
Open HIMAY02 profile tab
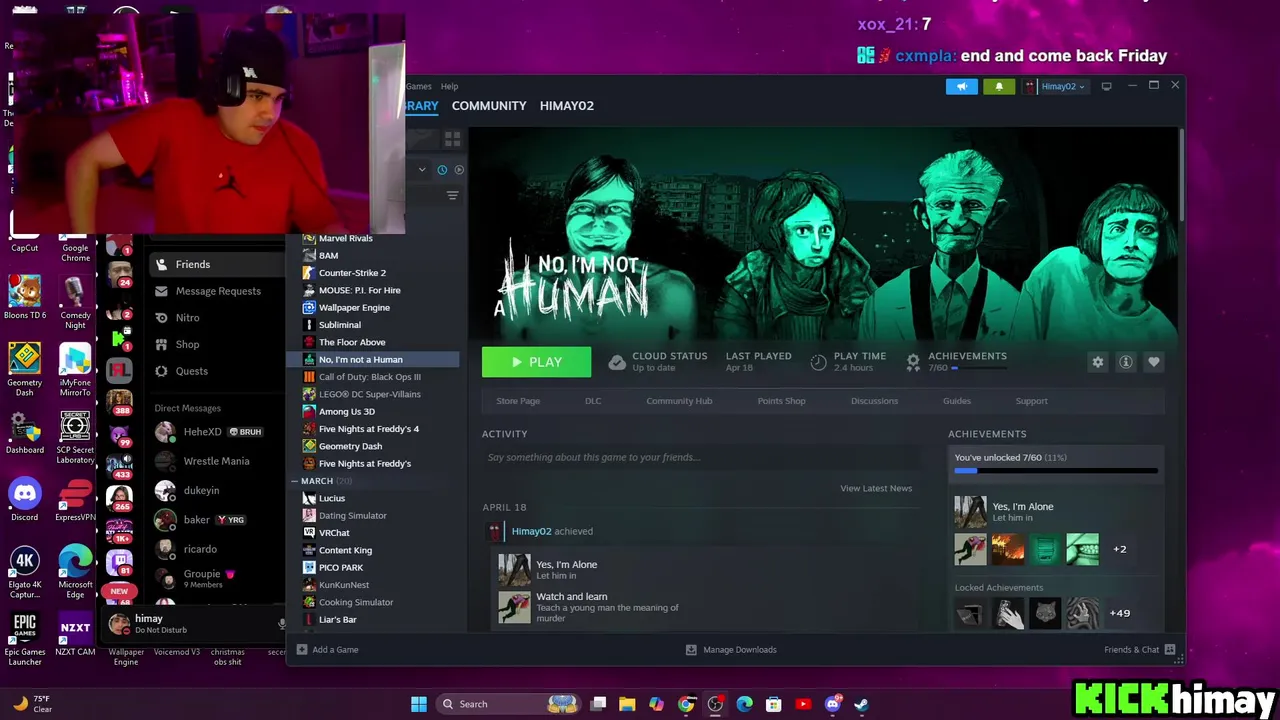[566, 105]
